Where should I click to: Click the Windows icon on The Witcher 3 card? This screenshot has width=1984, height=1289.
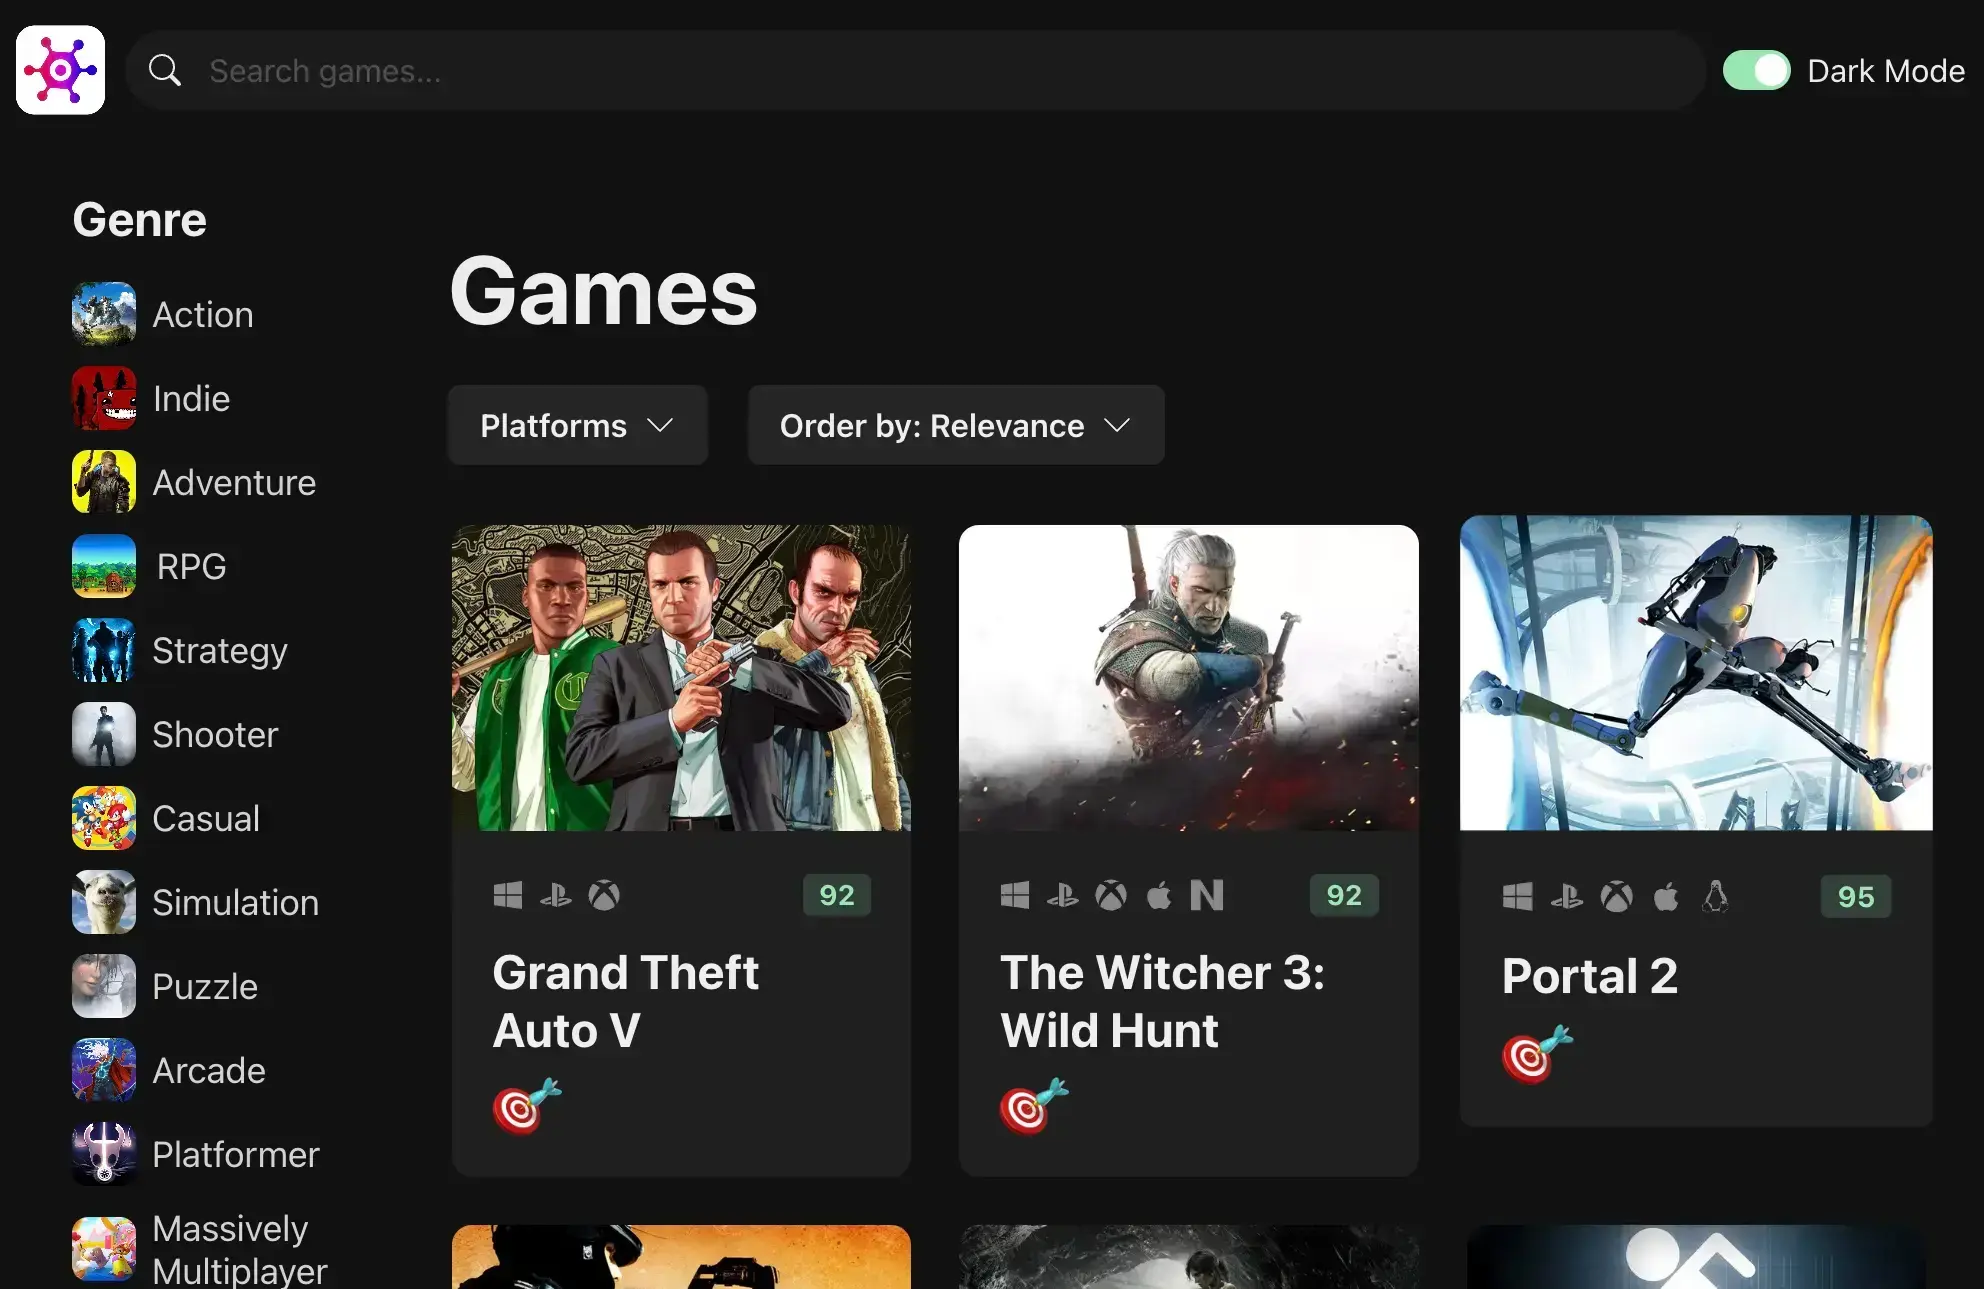(1015, 895)
